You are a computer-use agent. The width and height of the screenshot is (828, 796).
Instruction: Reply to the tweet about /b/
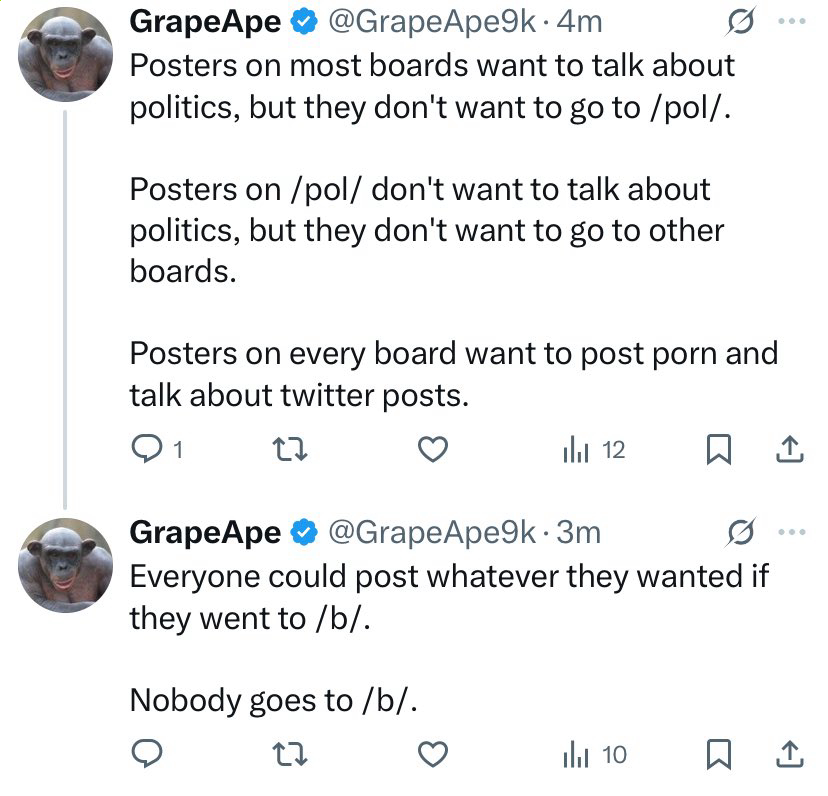click(147, 753)
